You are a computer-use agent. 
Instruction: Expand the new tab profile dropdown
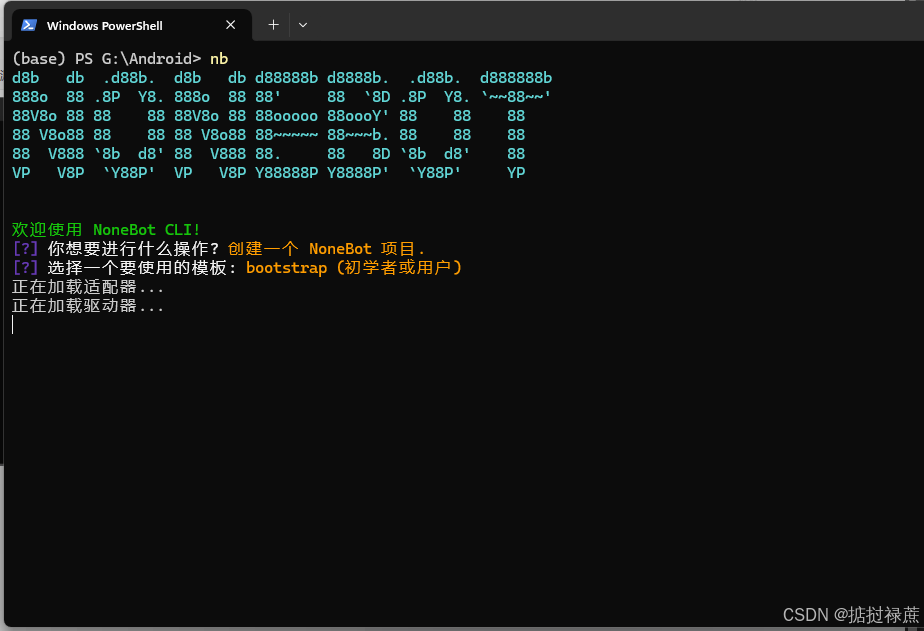click(x=303, y=25)
